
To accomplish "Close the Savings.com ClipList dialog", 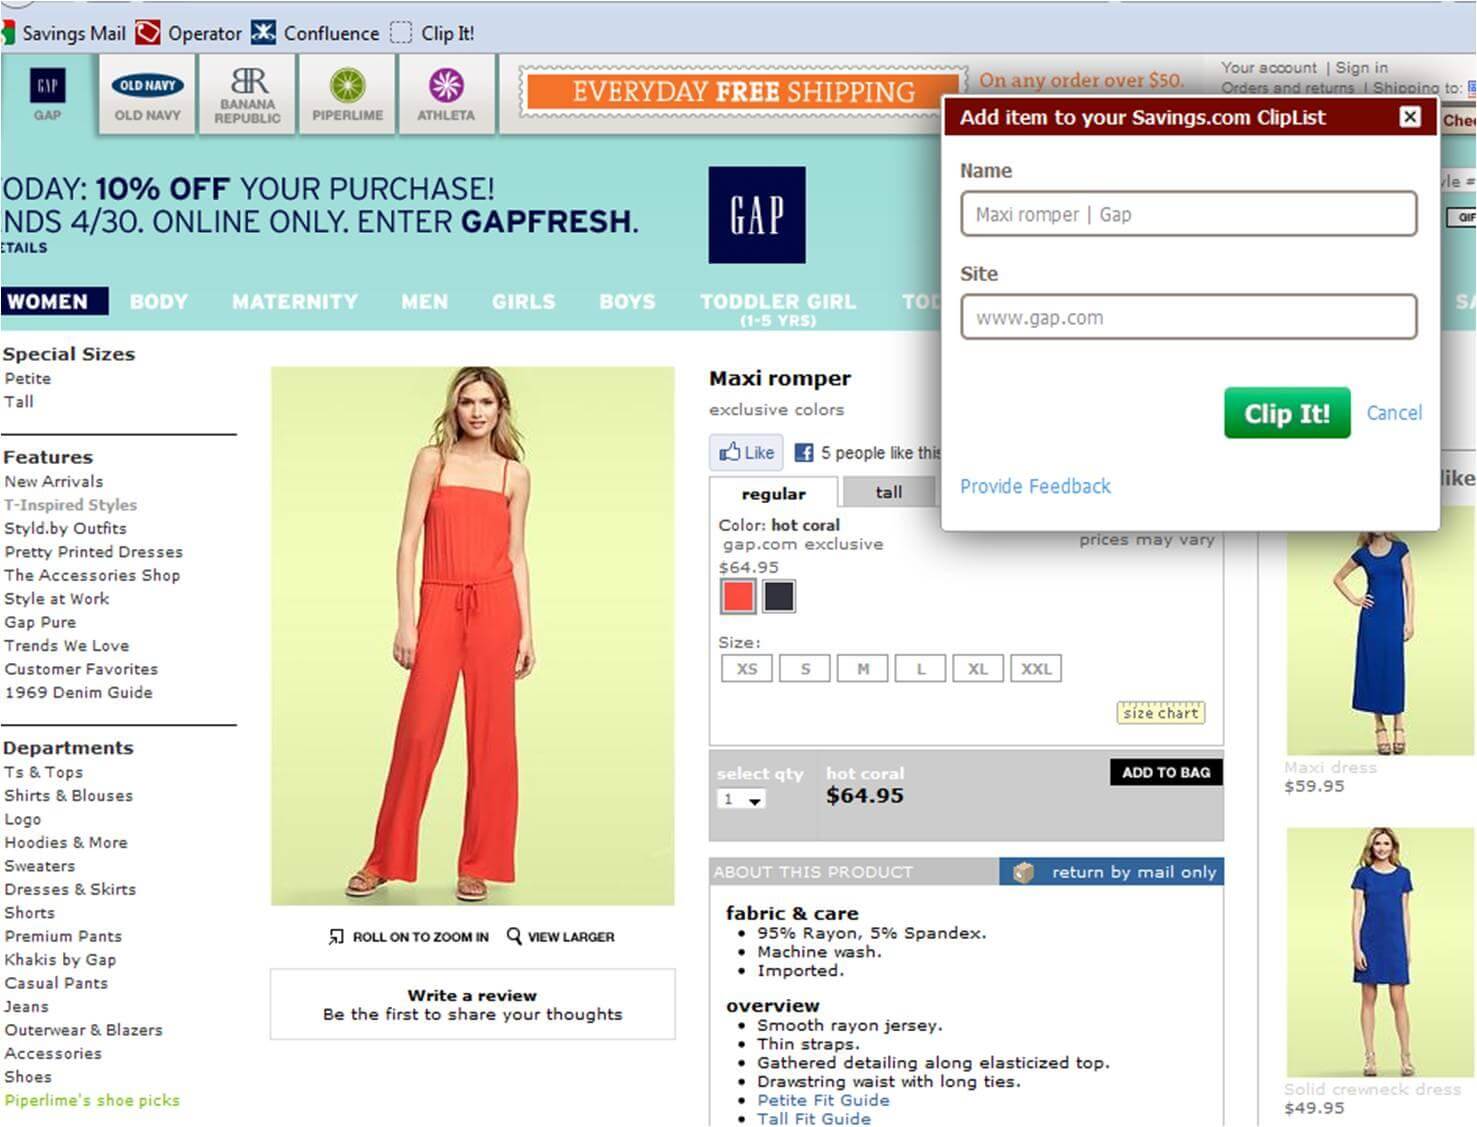I will [x=1410, y=117].
